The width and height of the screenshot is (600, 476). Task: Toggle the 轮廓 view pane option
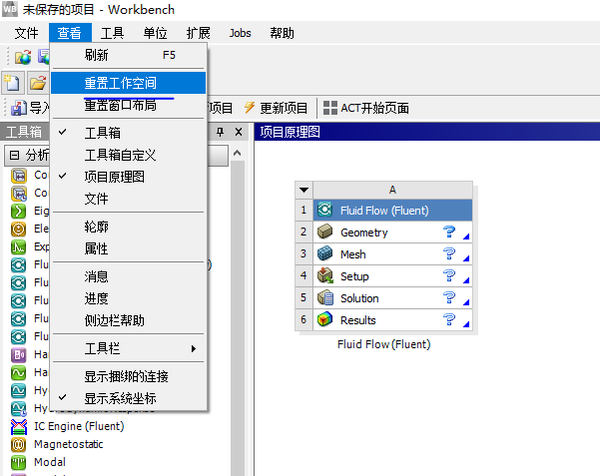tap(129, 227)
